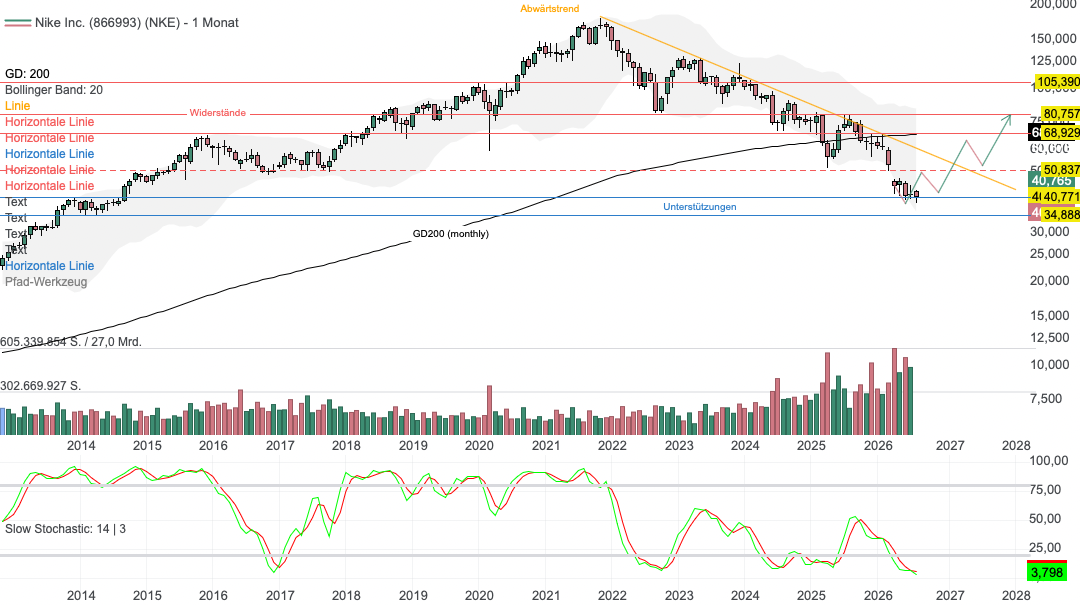The image size is (1080, 605).
Task: Click 2023 on the stochastic time axis
Action: [x=679, y=595]
